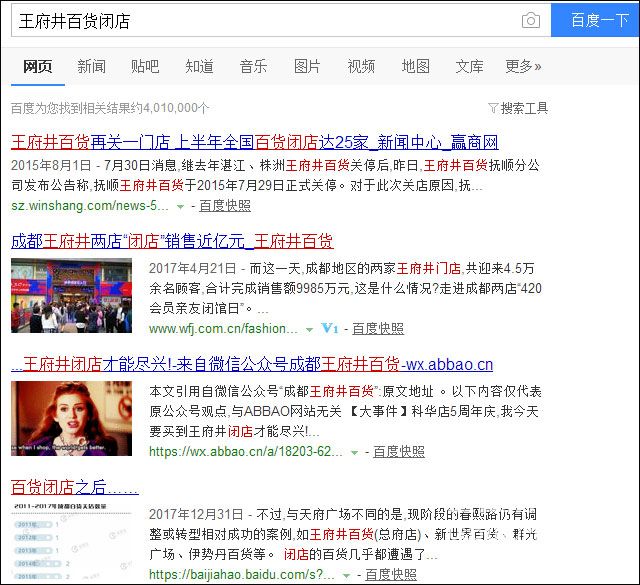Image resolution: width=640 pixels, height=585 pixels.
Task: Select the 网页 tab
Action: (38, 66)
